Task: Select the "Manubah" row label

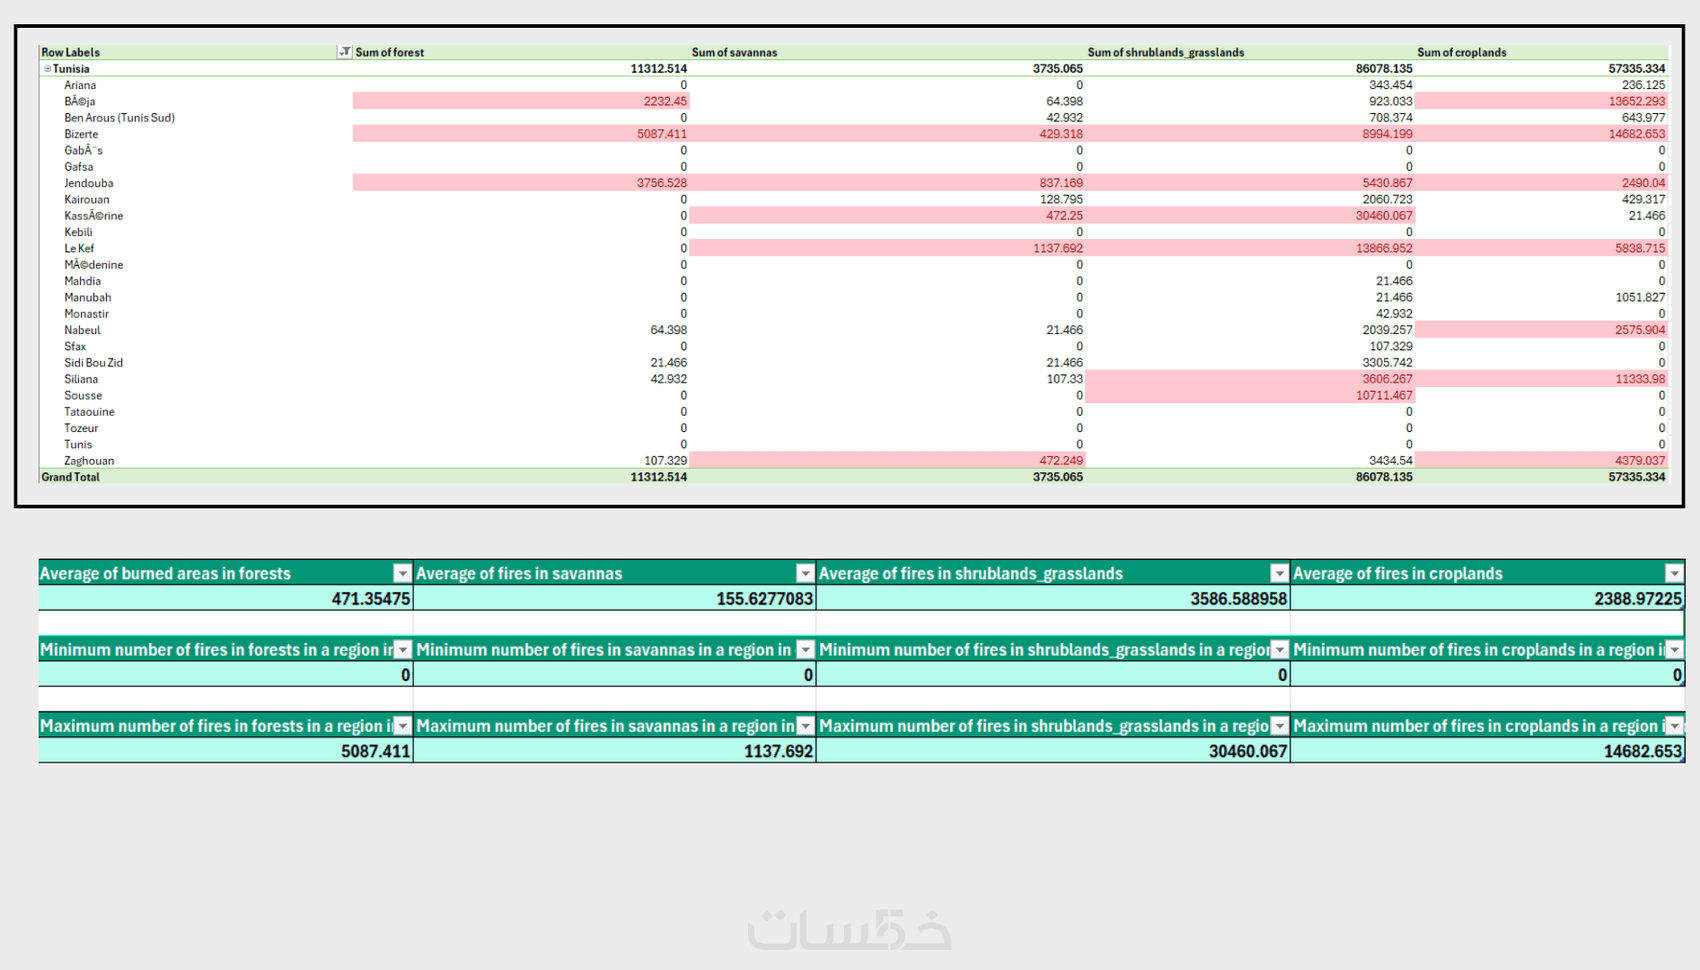Action: [x=88, y=298]
